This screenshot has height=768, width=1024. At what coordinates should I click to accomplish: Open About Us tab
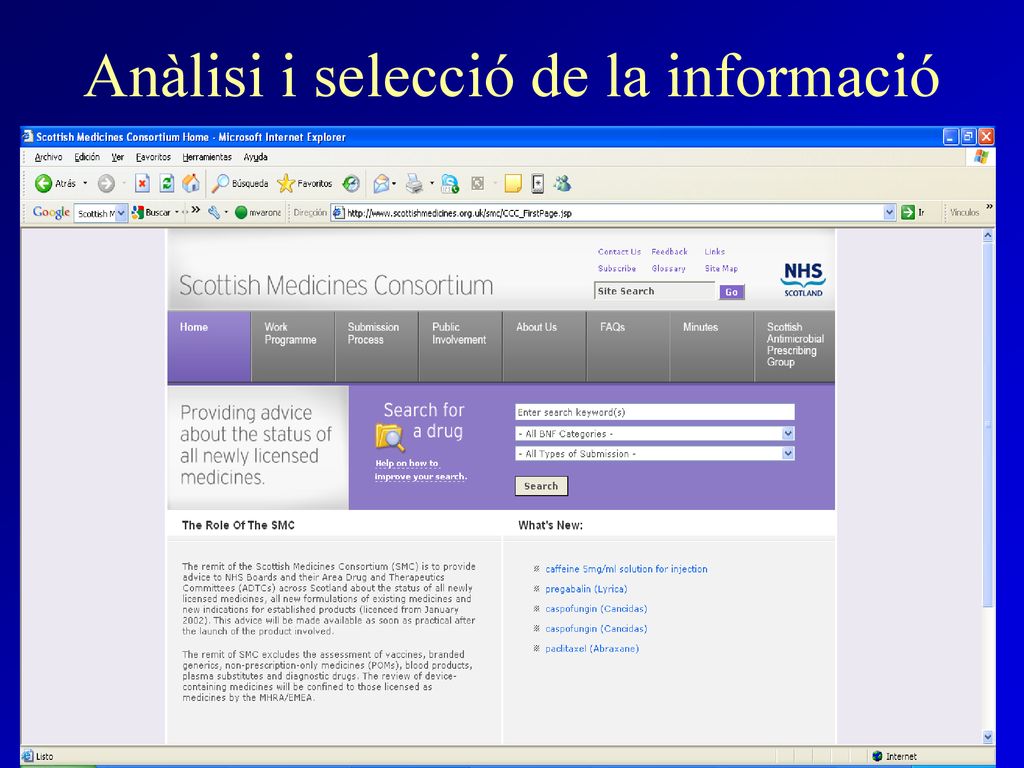pyautogui.click(x=545, y=346)
